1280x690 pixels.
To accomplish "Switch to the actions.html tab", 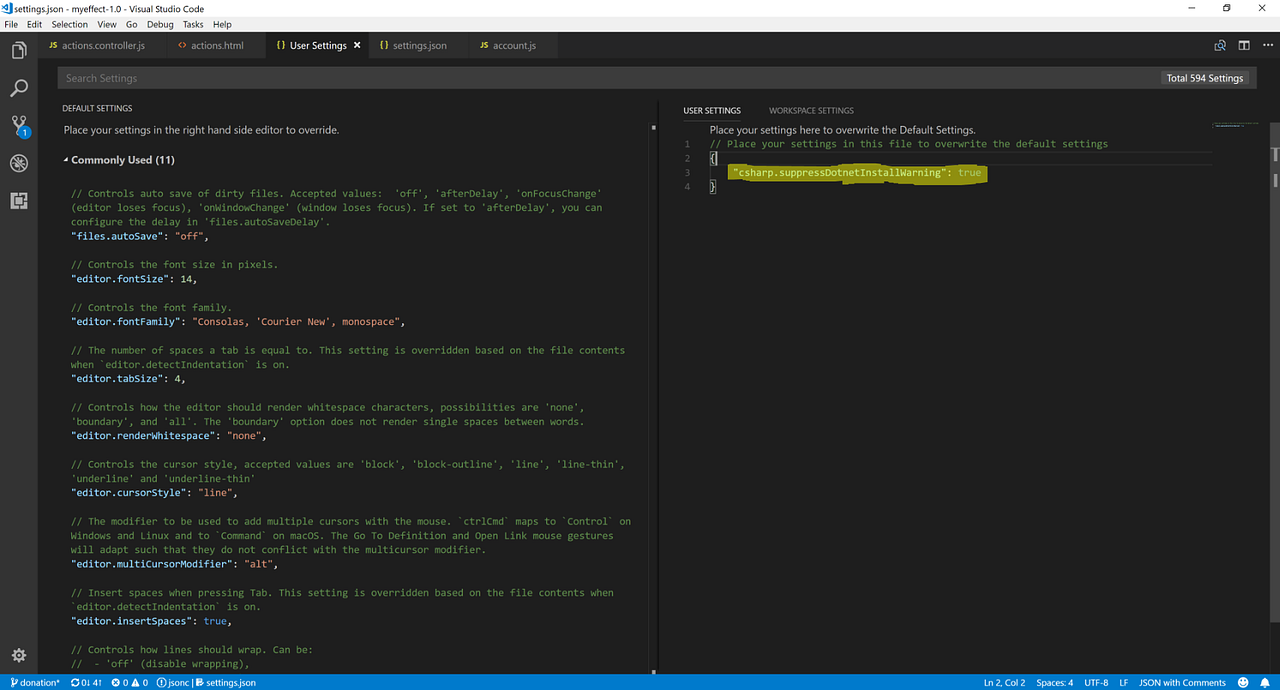I will pyautogui.click(x=213, y=45).
